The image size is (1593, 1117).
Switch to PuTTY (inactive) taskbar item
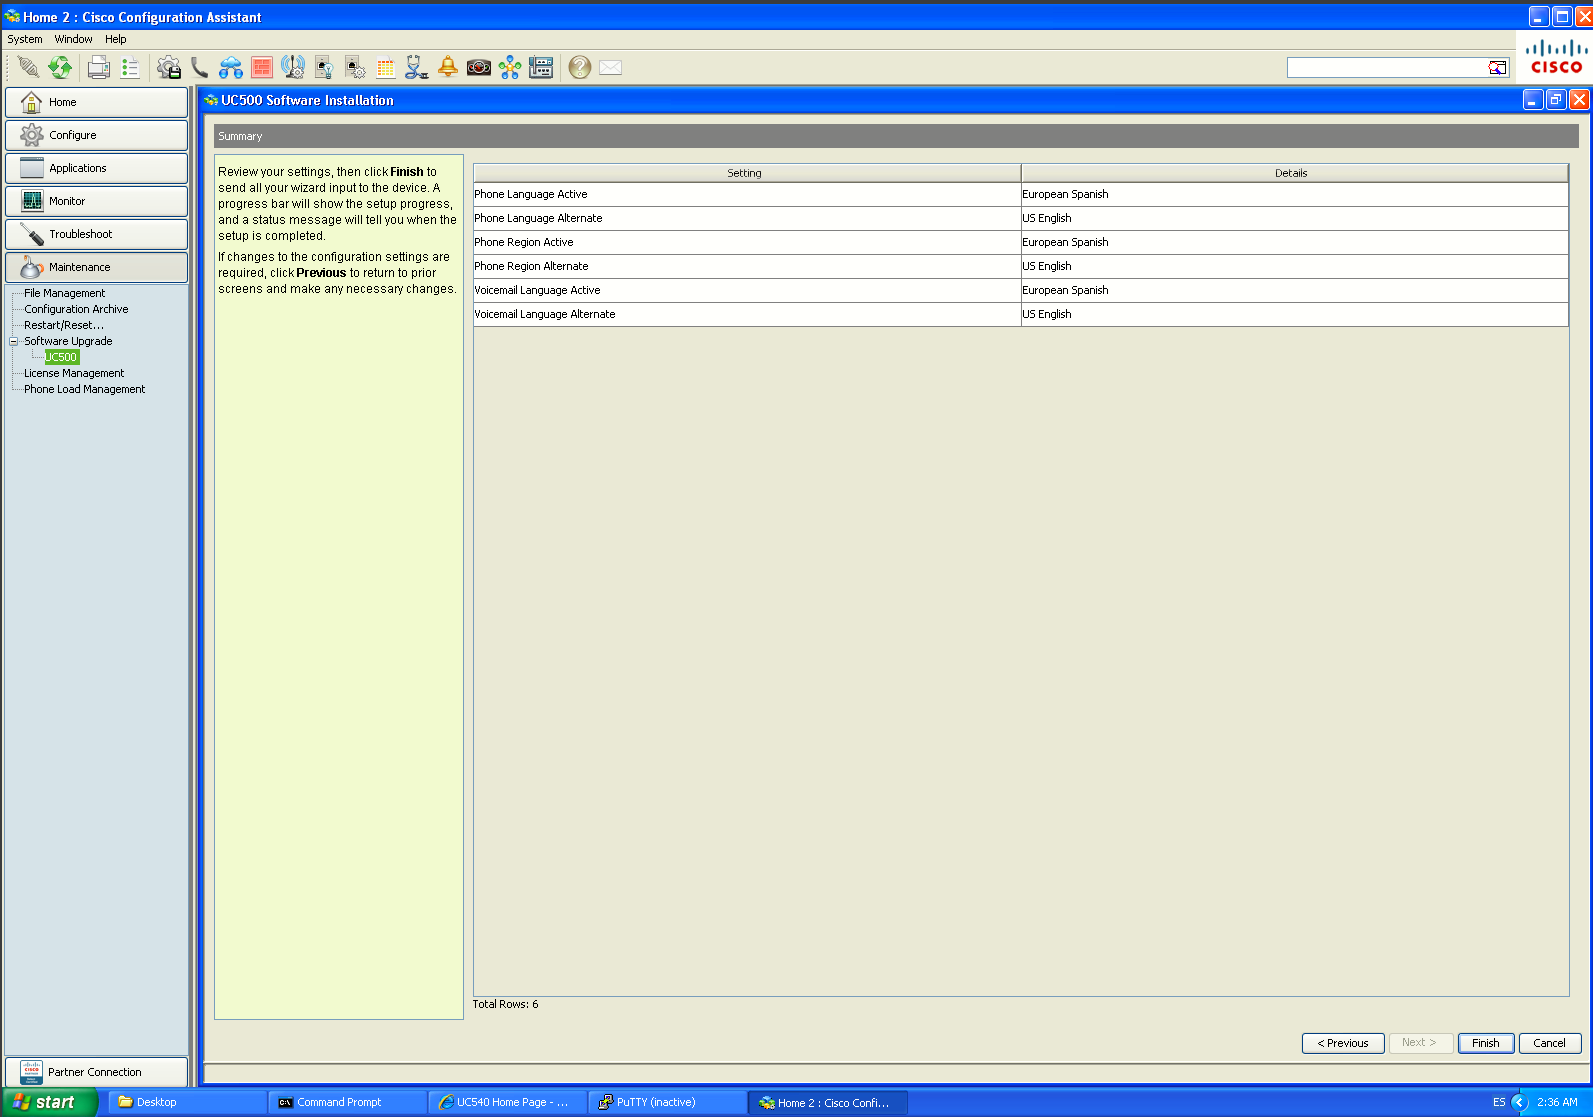(x=668, y=1102)
